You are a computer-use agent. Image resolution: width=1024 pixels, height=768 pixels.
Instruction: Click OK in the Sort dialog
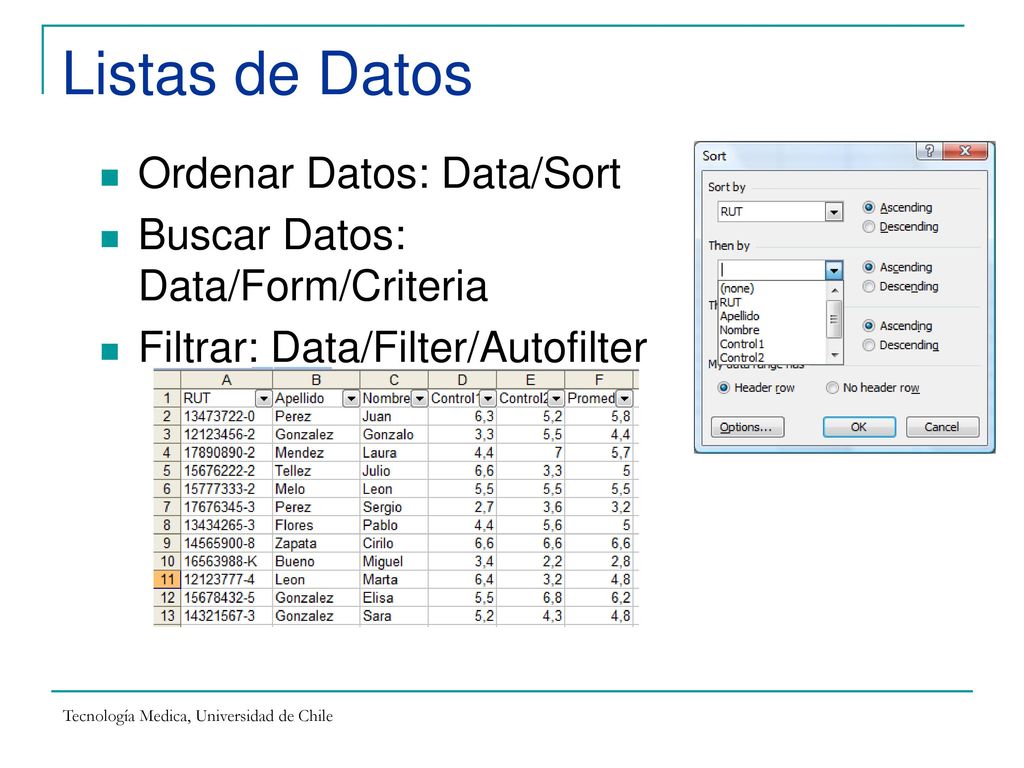(859, 427)
